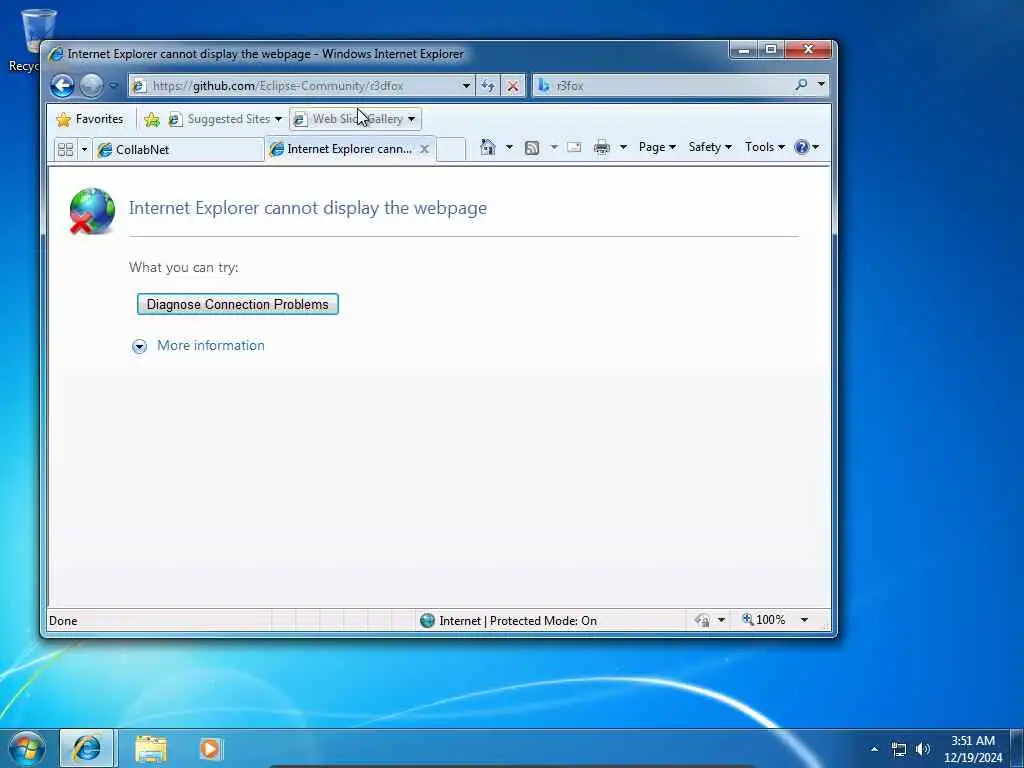Viewport: 1024px width, 768px height.
Task: Open Windows Explorer folder taskbar icon
Action: [x=151, y=749]
